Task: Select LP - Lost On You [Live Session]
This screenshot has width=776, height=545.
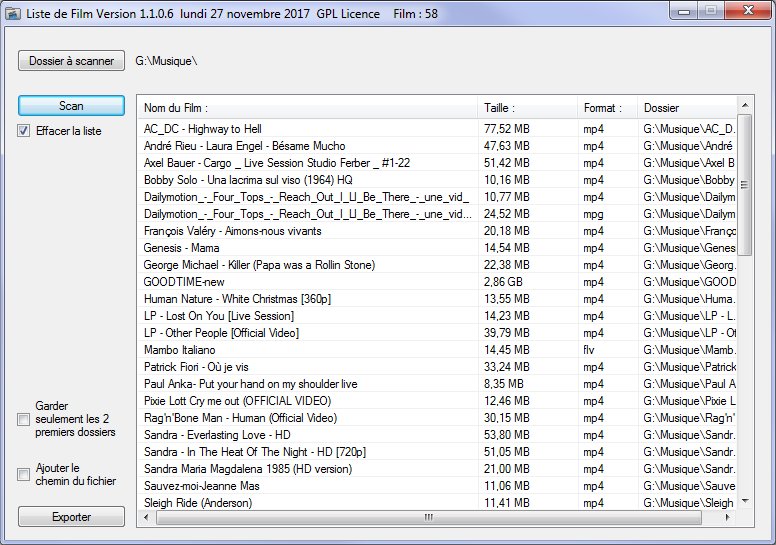Action: click(x=437, y=316)
